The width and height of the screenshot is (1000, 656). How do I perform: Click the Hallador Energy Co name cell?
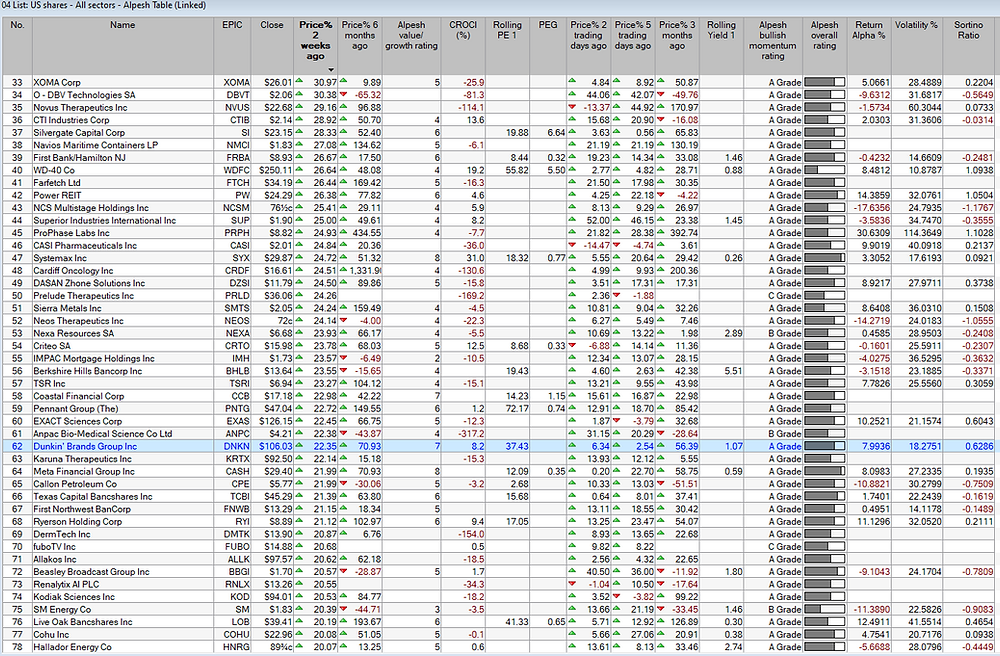[122, 647]
